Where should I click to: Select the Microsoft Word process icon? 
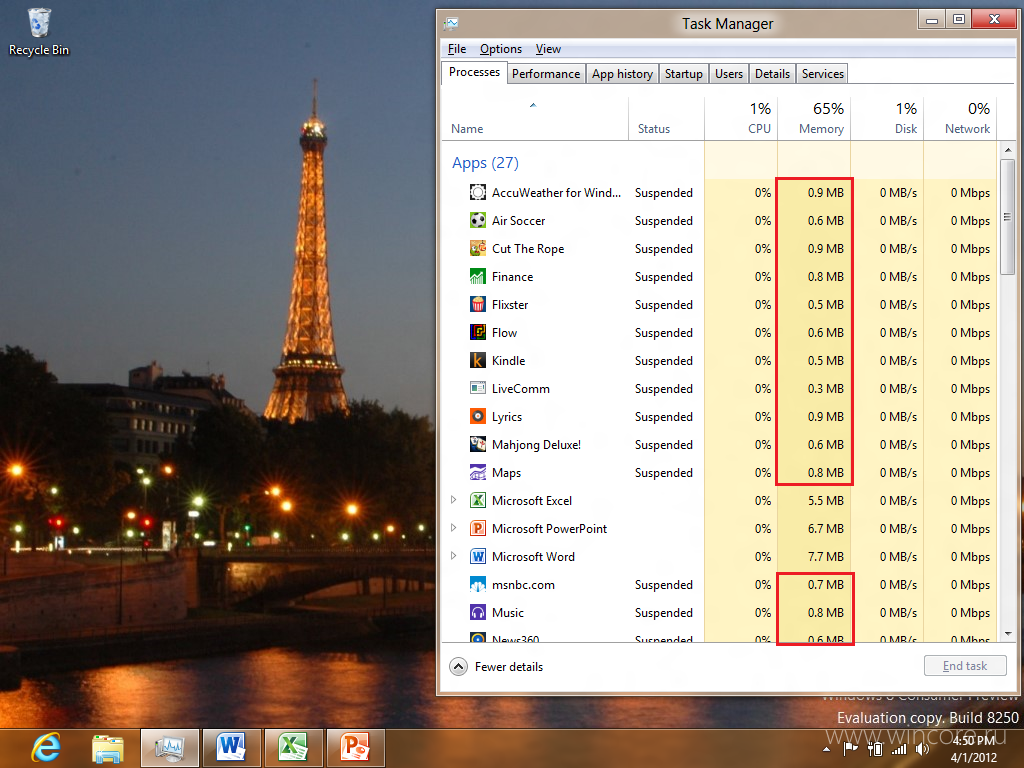pyautogui.click(x=477, y=557)
